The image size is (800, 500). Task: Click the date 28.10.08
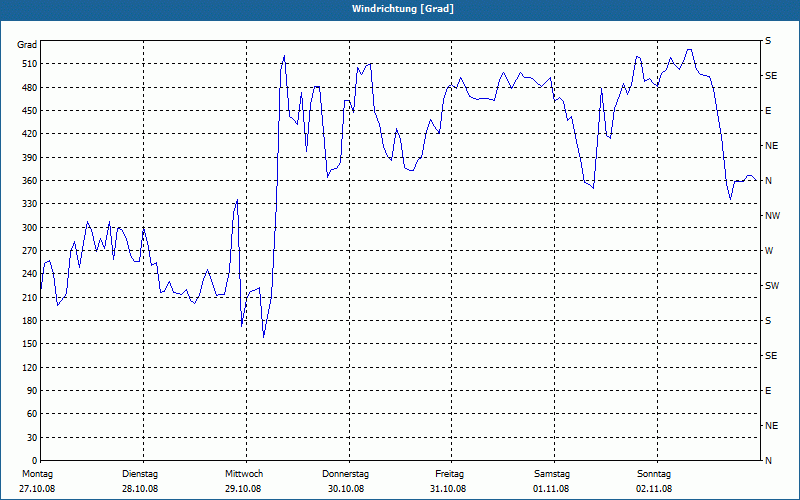[140, 489]
